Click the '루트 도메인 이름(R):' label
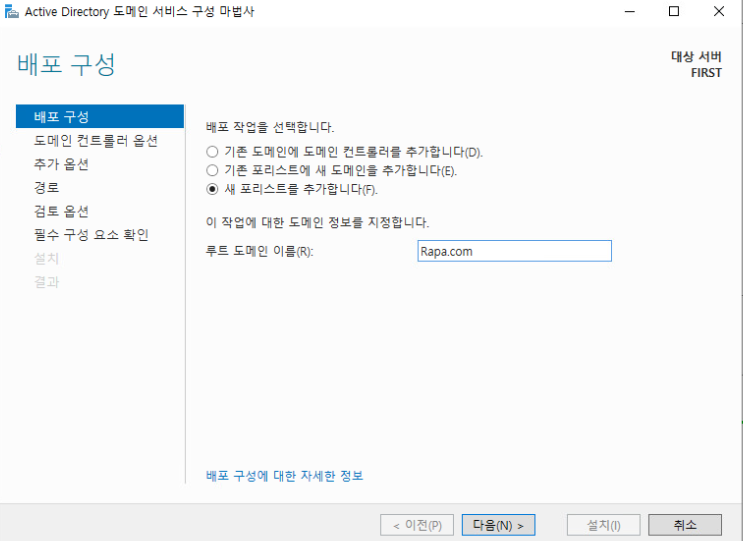The image size is (743, 541). point(260,251)
